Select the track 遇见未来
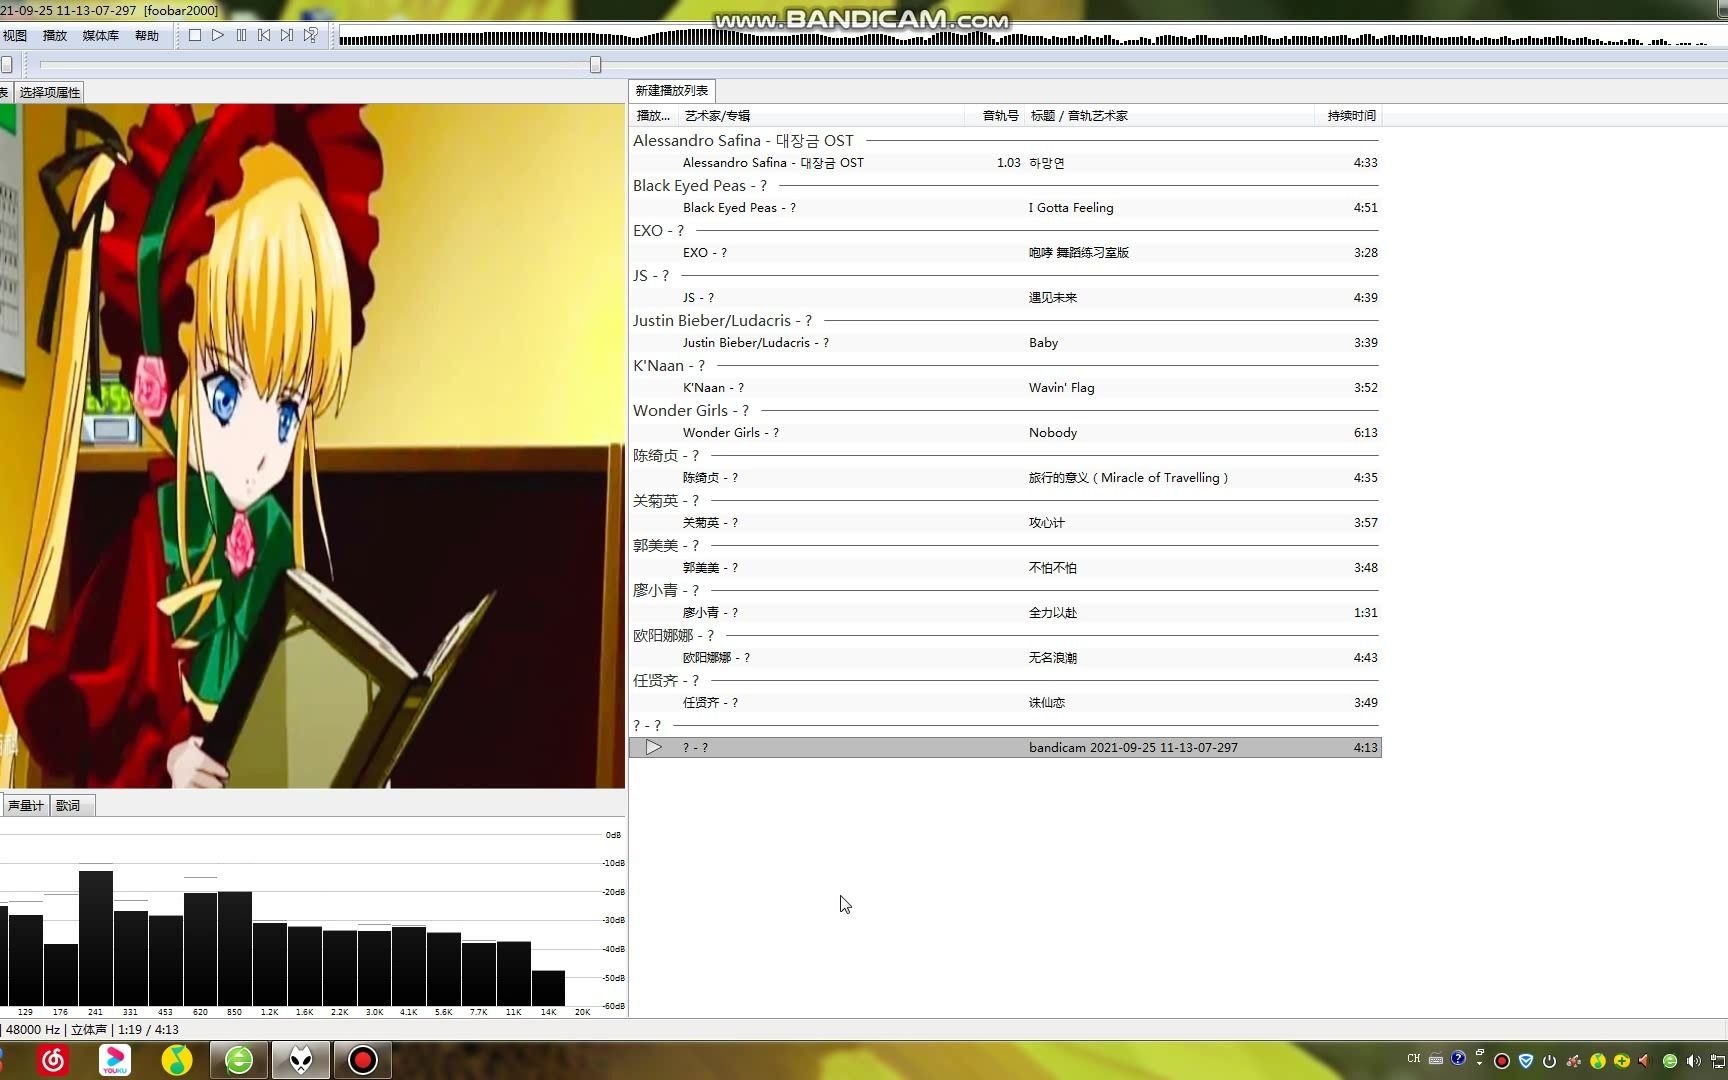 tap(1005, 298)
